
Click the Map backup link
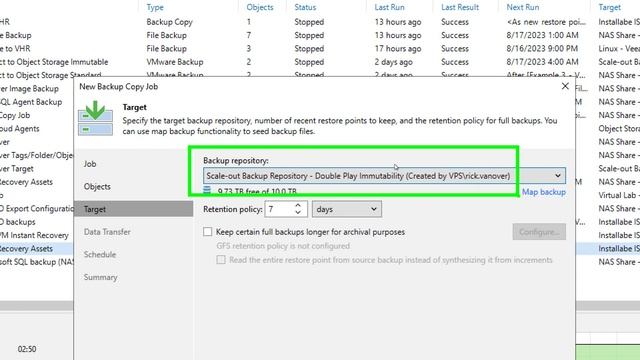[x=544, y=192]
